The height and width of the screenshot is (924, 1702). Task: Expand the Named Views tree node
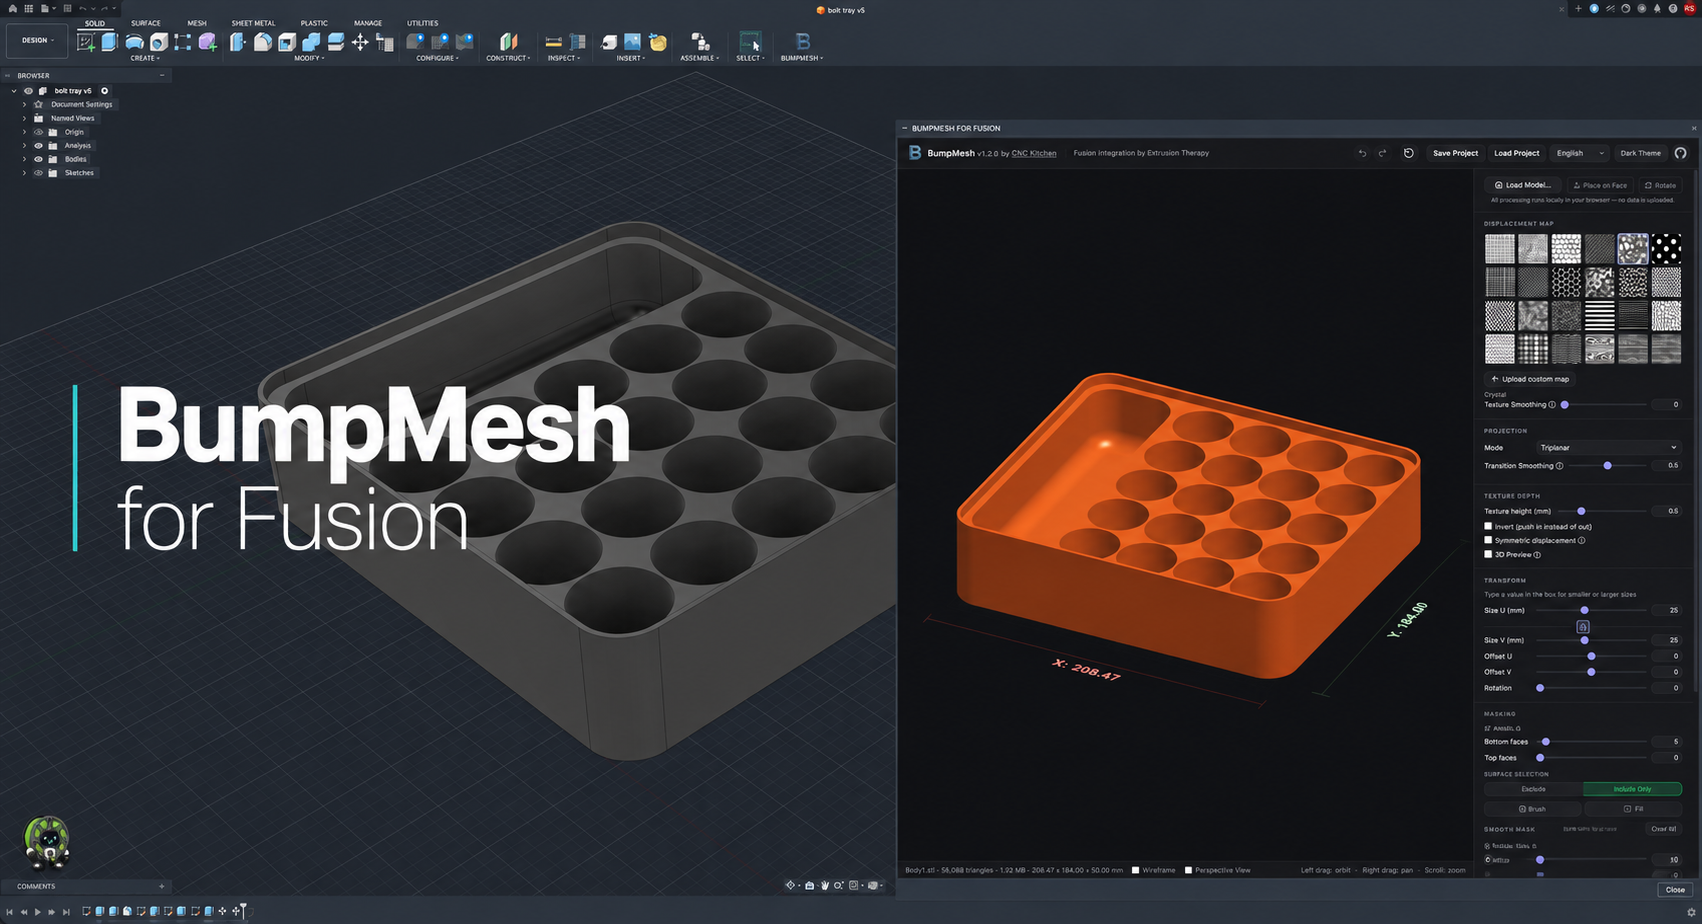point(24,118)
